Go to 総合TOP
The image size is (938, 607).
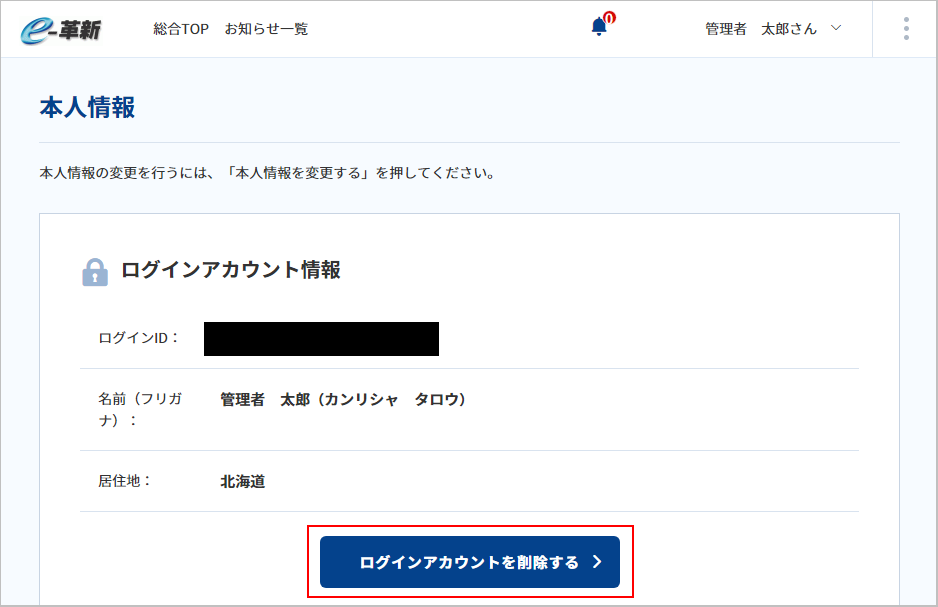[x=181, y=29]
